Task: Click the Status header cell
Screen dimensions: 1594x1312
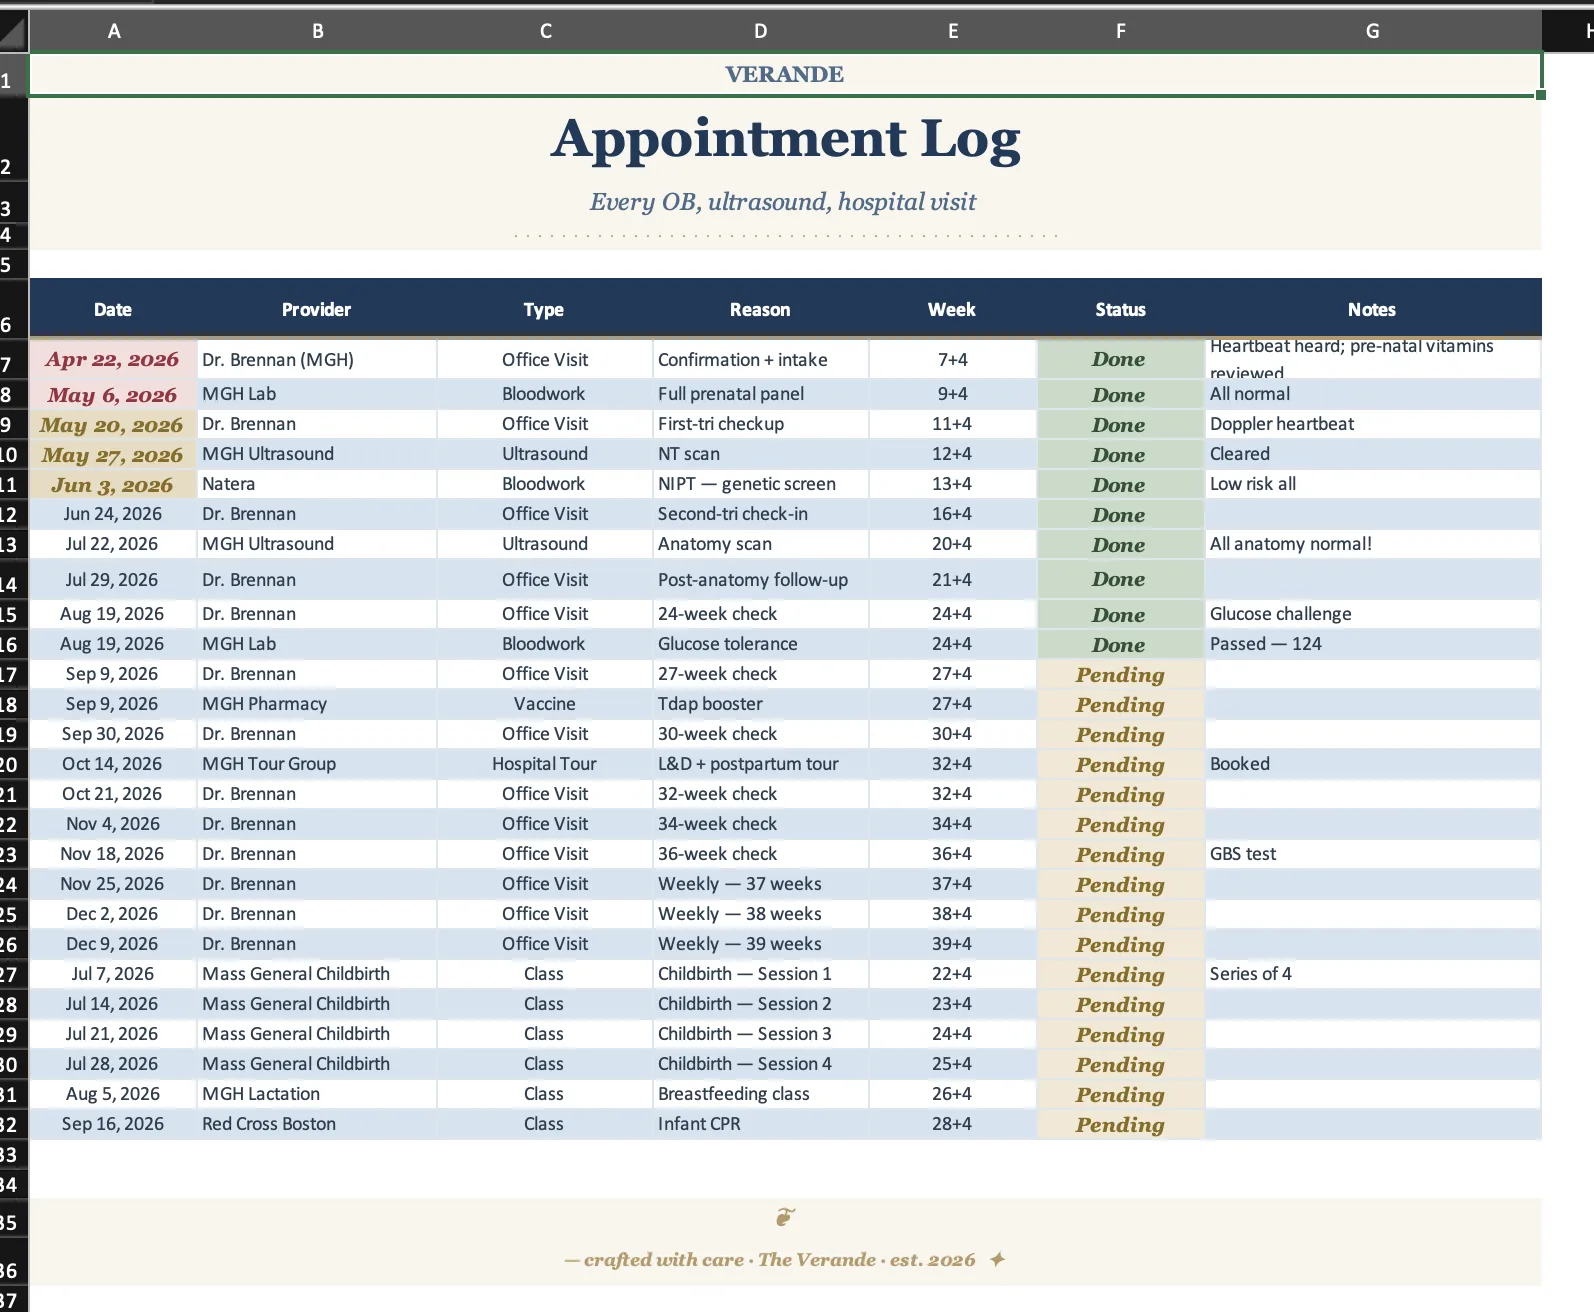Action: [1121, 309]
